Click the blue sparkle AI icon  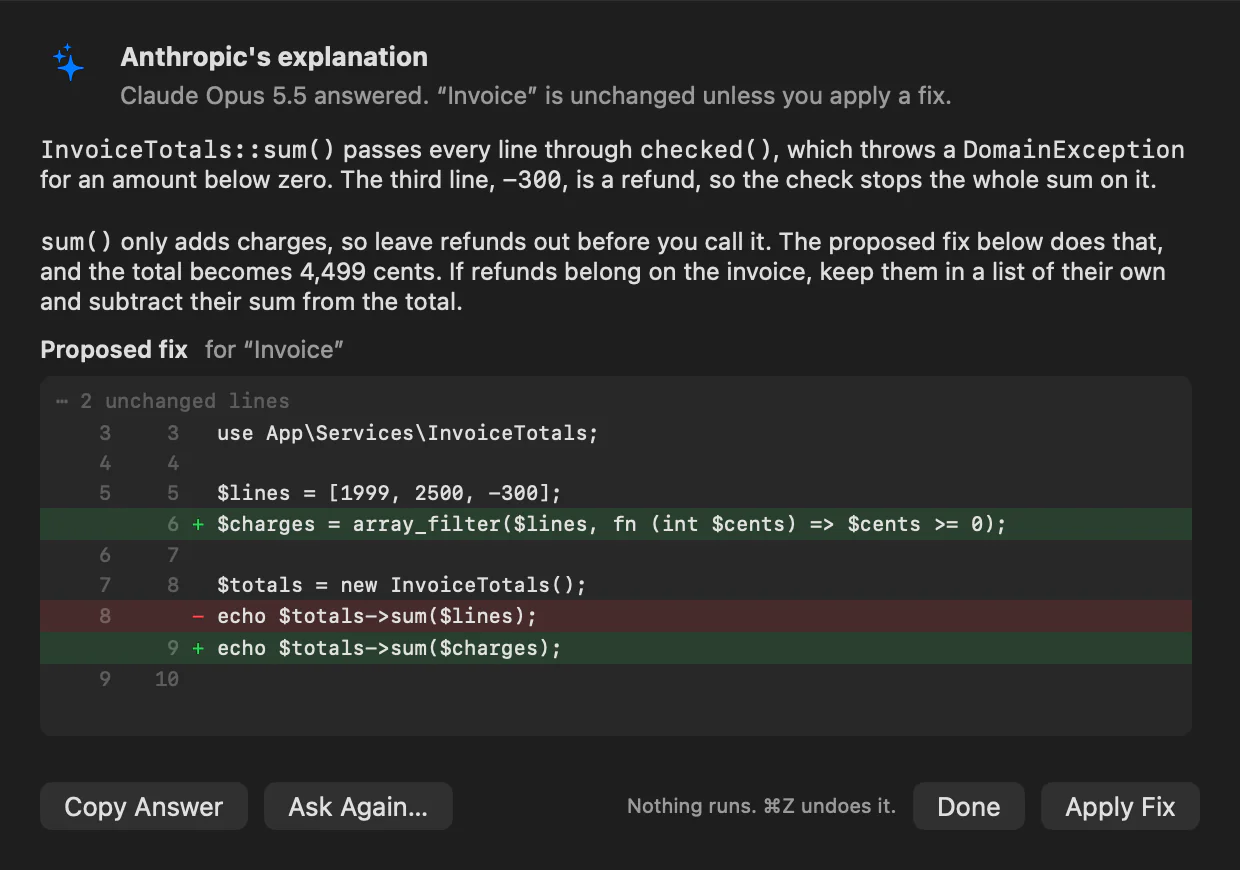pyautogui.click(x=69, y=62)
